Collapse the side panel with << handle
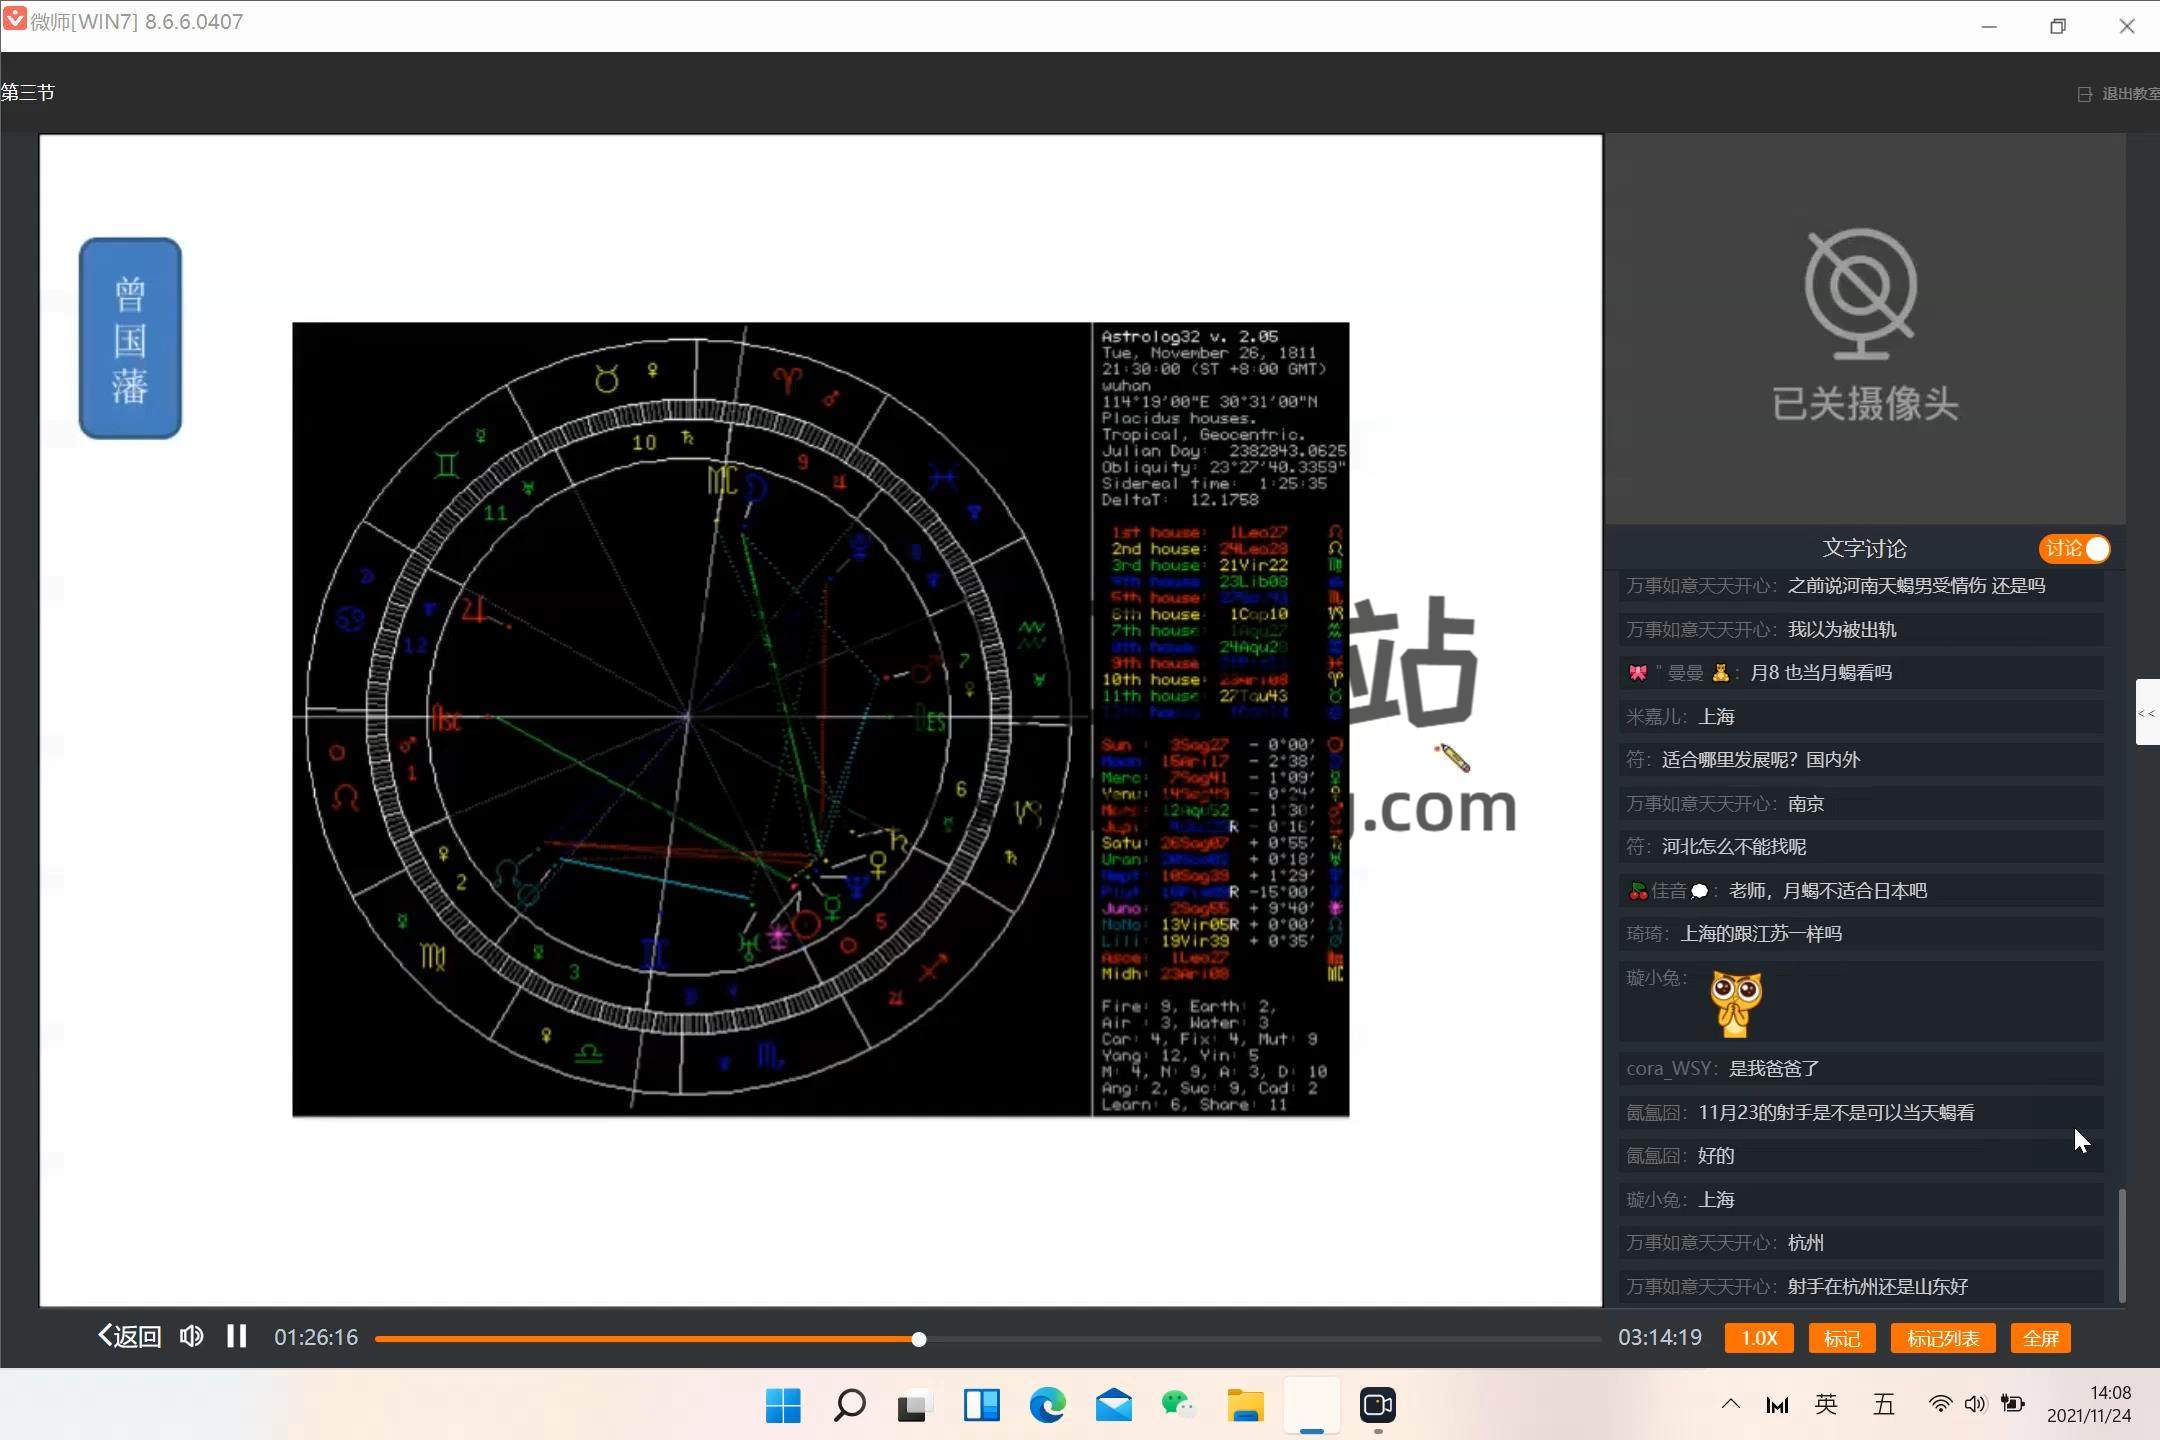 tap(2146, 713)
